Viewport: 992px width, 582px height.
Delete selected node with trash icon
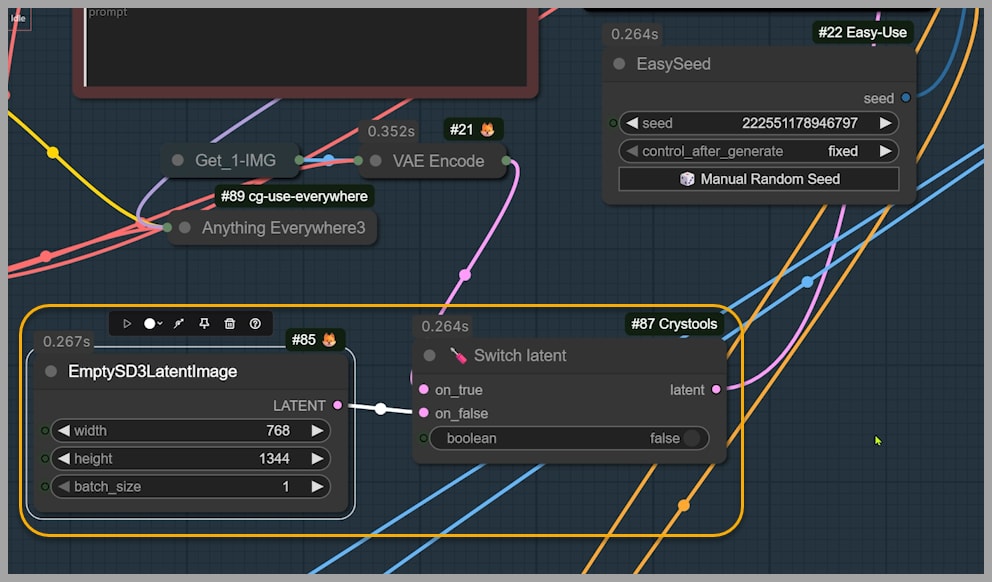(230, 323)
